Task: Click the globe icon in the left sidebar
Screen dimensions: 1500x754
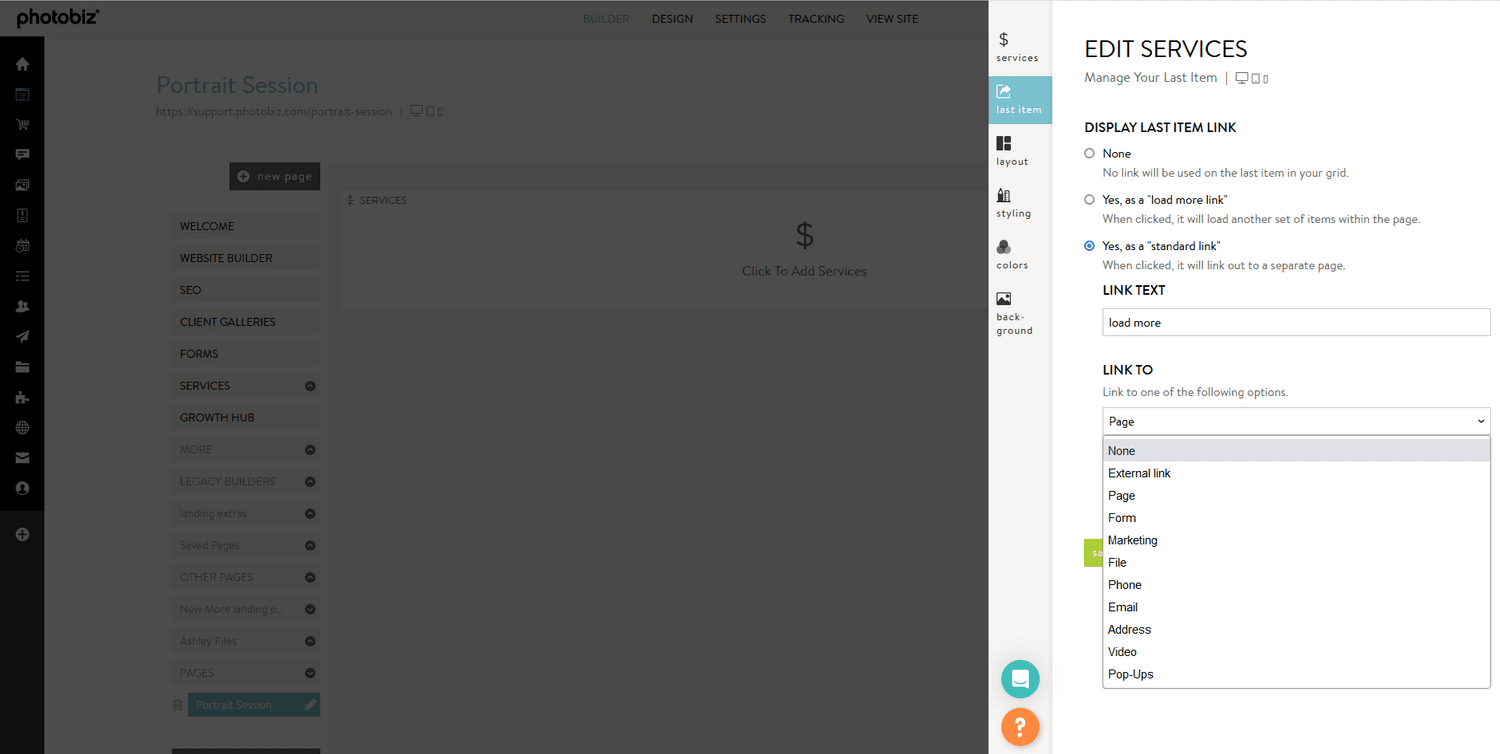Action: coord(22,427)
